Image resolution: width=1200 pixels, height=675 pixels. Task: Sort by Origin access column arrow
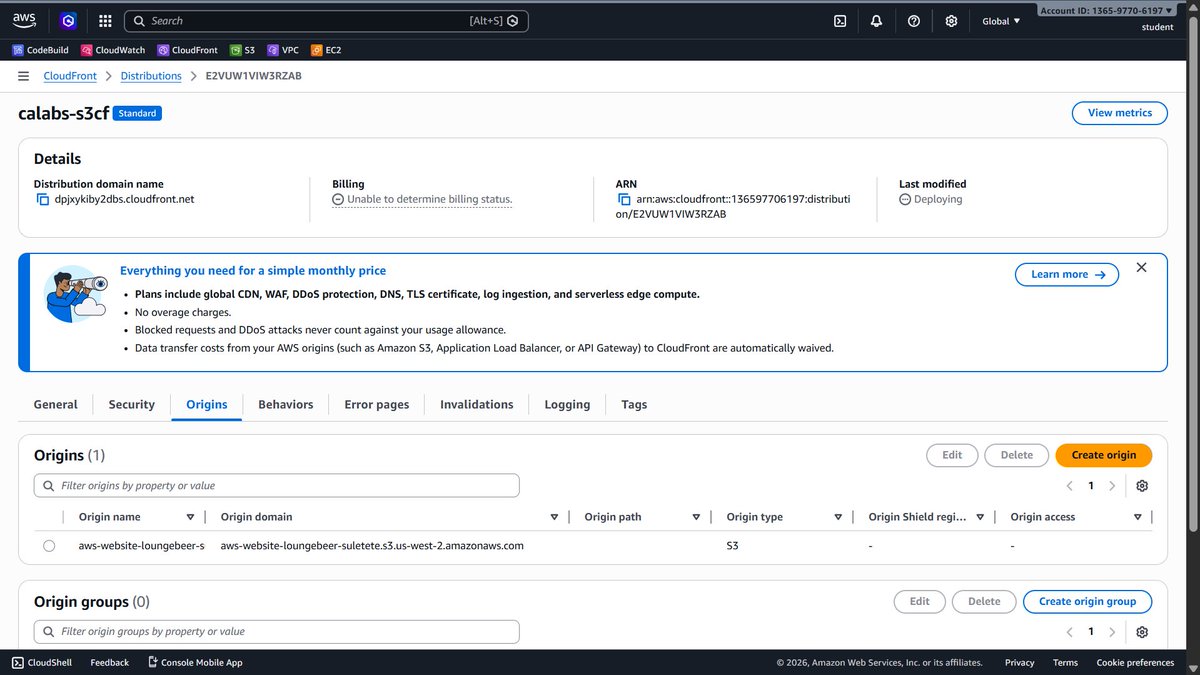1137,517
